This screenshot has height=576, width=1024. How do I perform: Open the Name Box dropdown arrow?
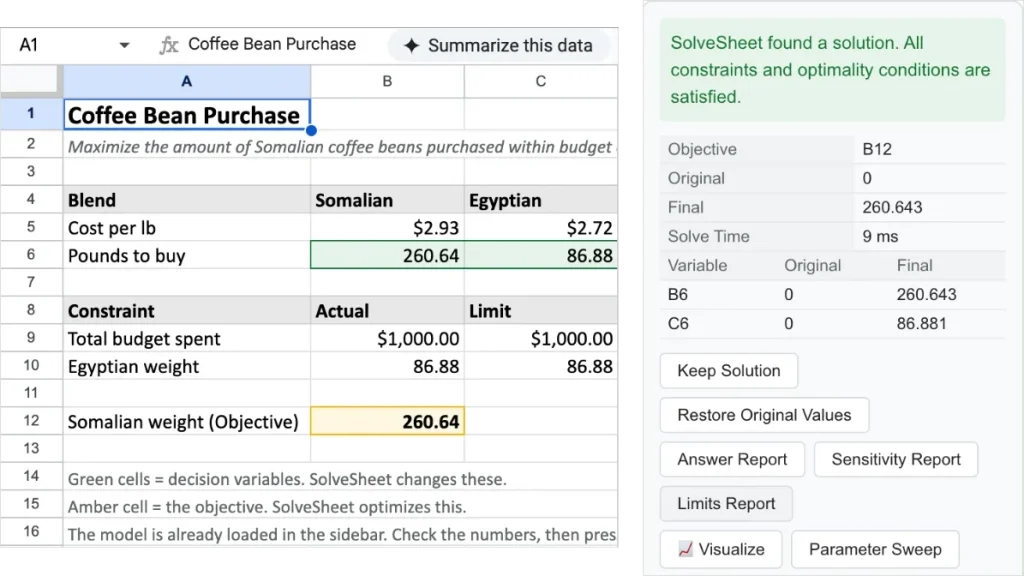[x=124, y=45]
